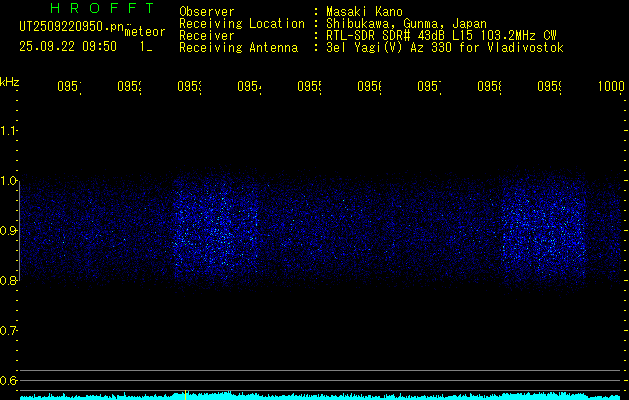Click the 0.7 kHz axis label
This screenshot has height=400, width=629.
click(8, 331)
